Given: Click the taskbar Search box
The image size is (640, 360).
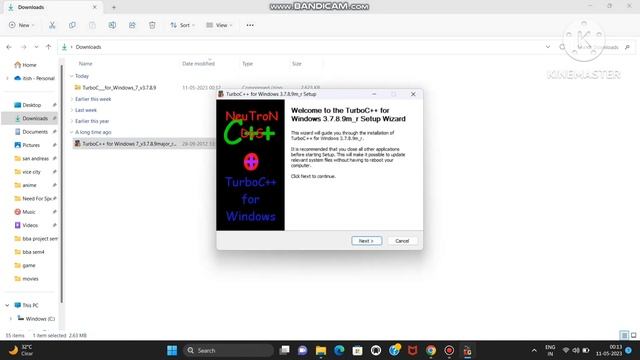Looking at the screenshot, I should pos(229,351).
